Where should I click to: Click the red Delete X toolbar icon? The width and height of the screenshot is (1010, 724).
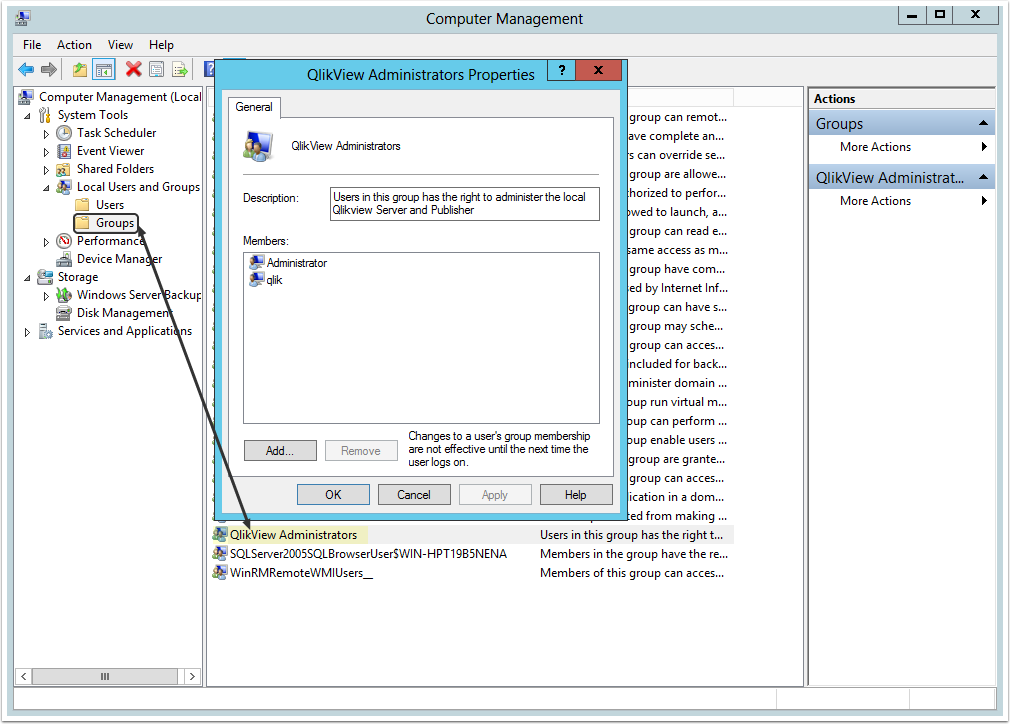coord(133,69)
